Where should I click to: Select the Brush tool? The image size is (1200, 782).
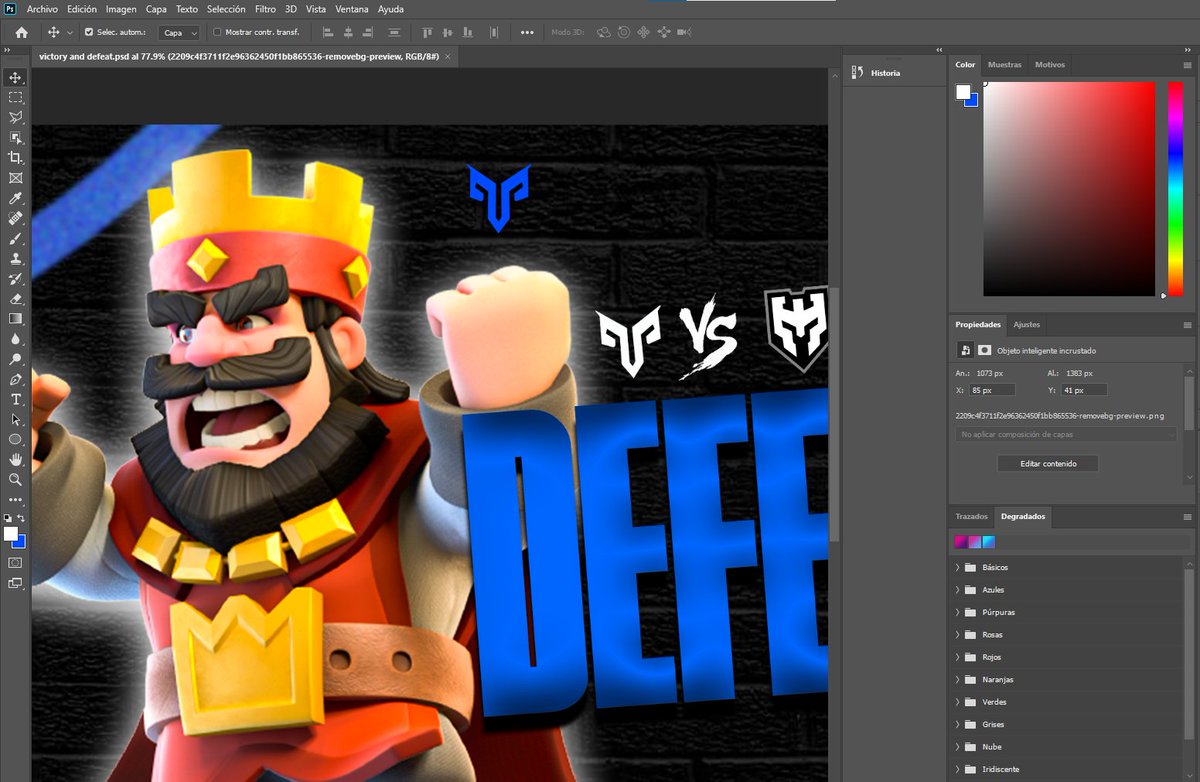click(15, 238)
